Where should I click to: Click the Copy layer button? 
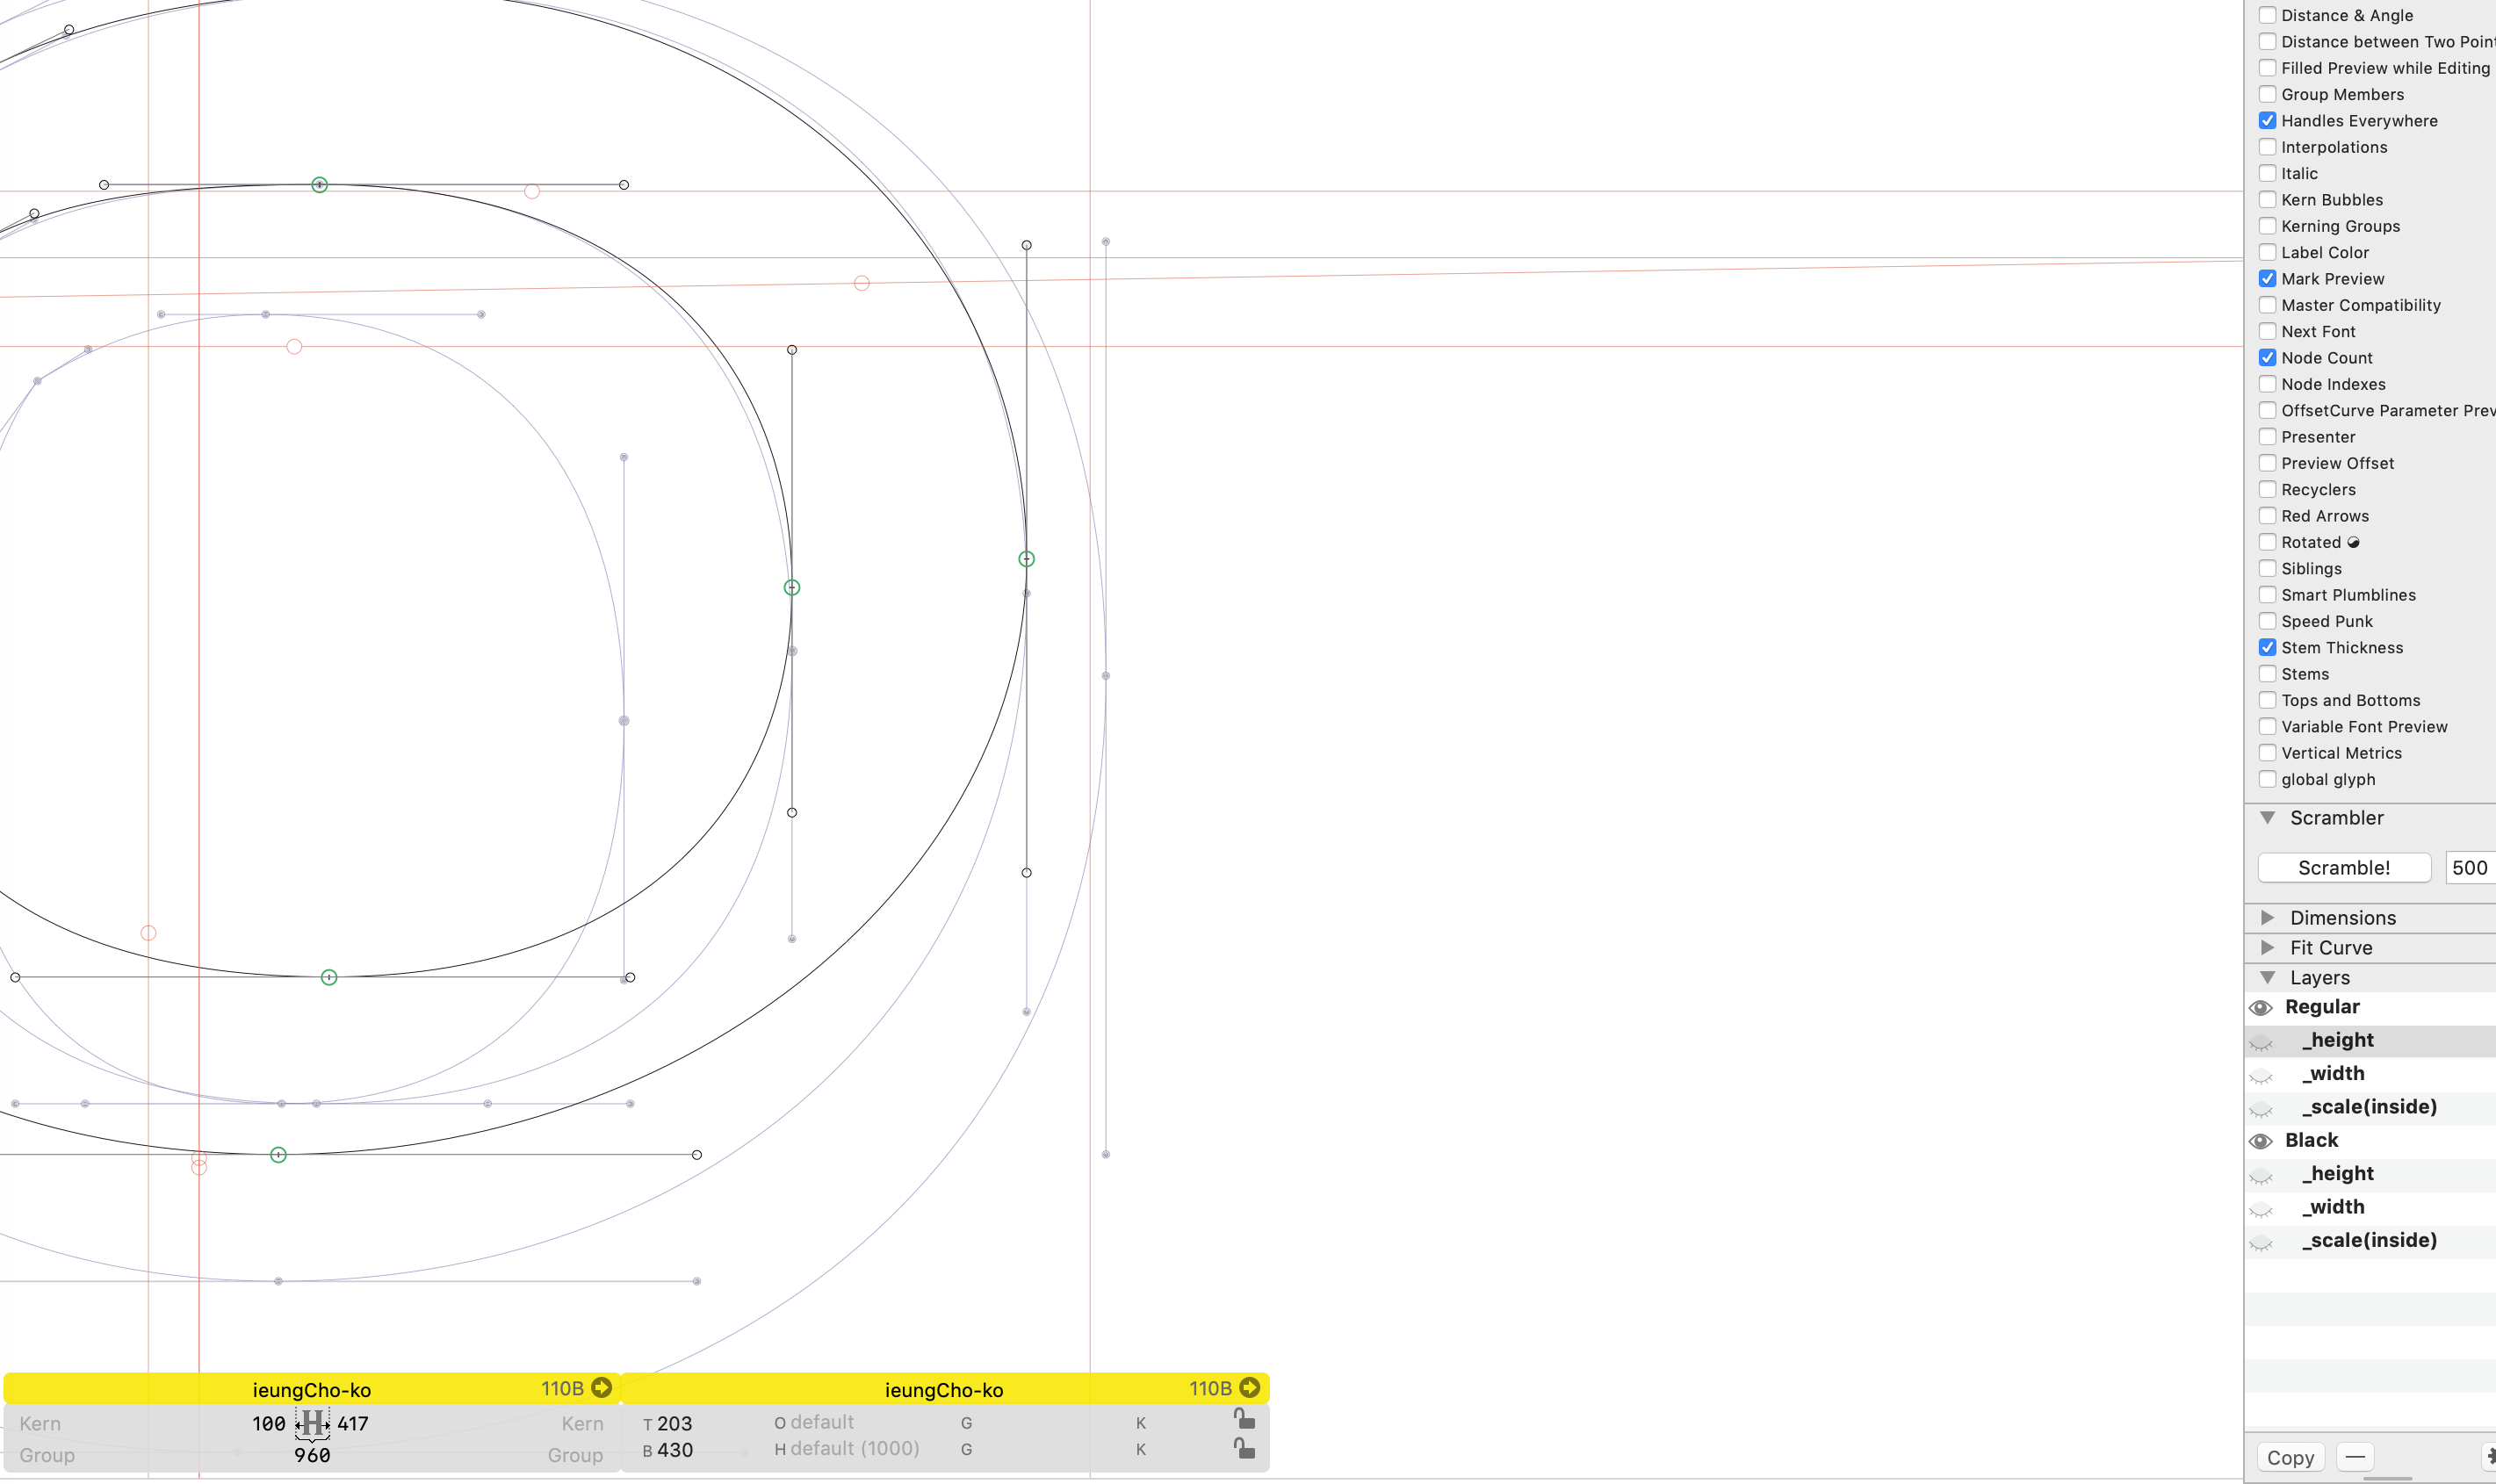[2290, 1457]
